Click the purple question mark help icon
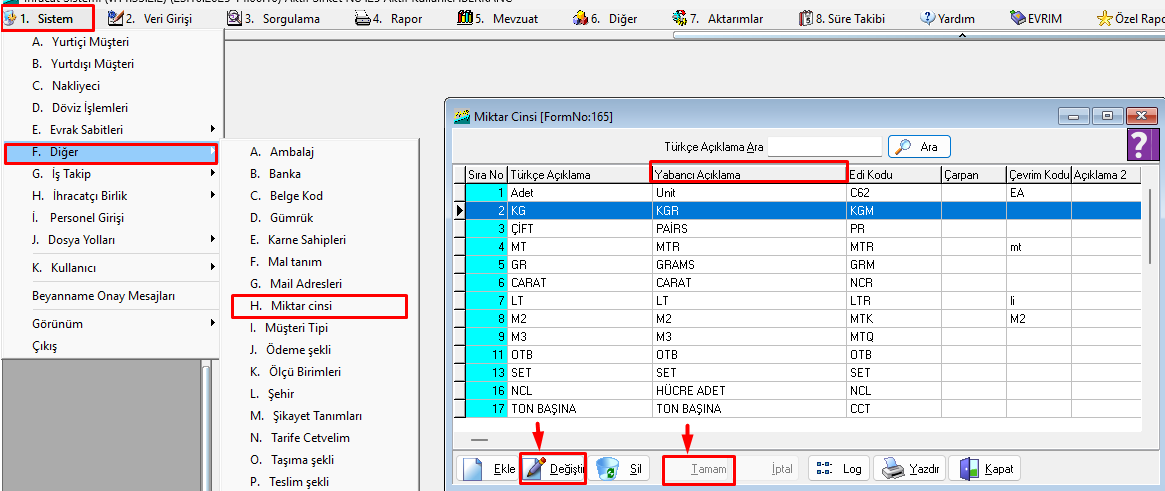This screenshot has height=491, width=1165. tap(1142, 144)
